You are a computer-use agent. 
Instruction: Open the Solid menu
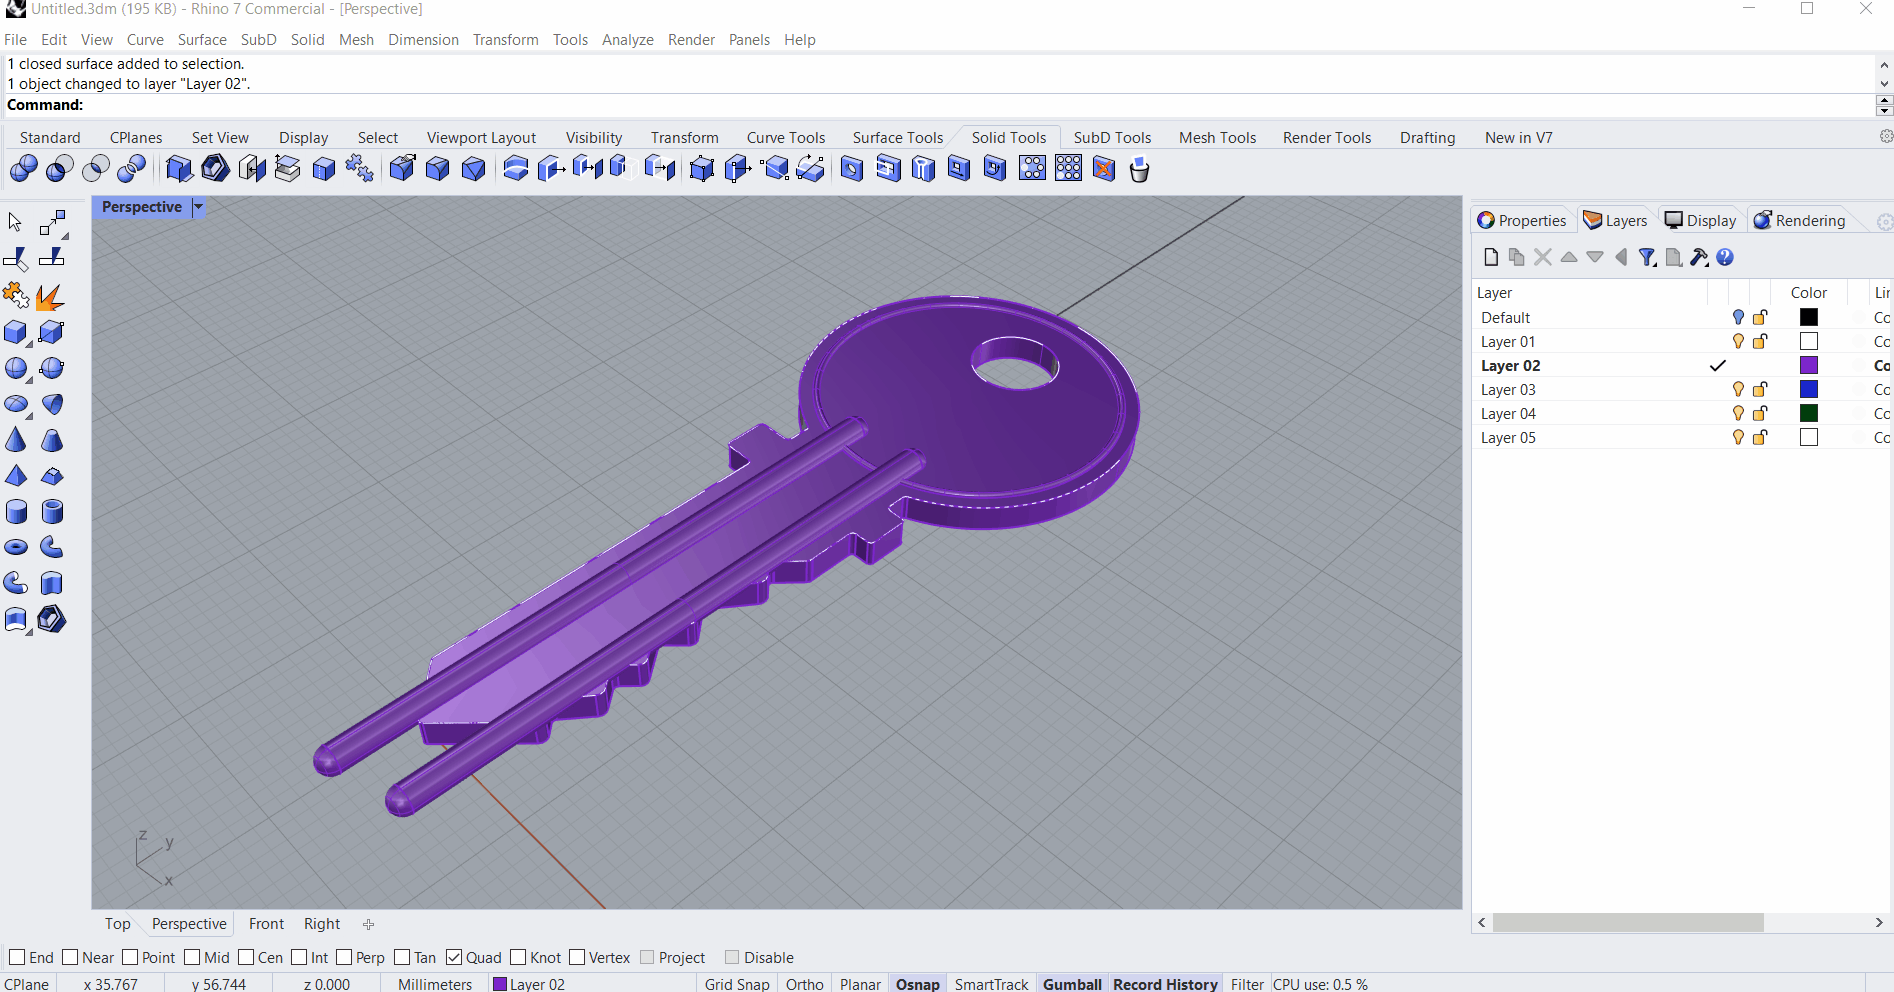click(307, 40)
